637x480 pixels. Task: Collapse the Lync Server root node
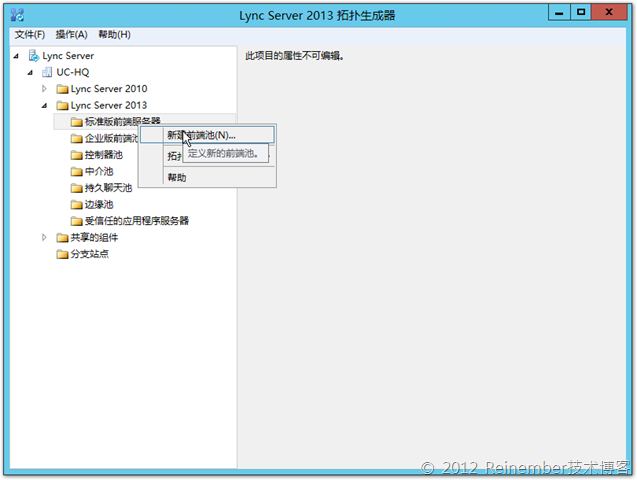tap(16, 56)
